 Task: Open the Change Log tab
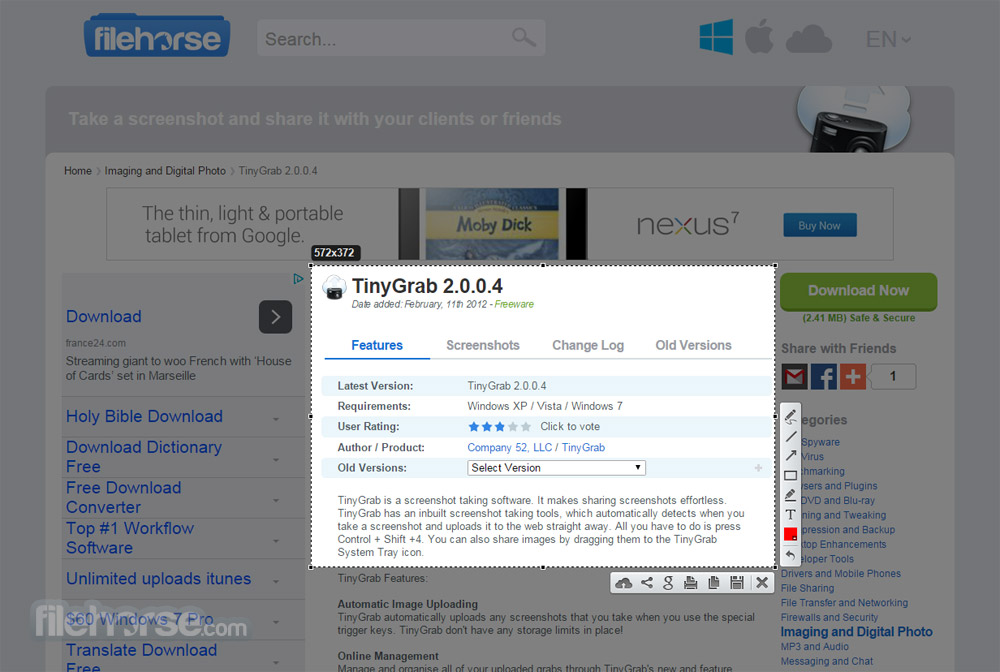coord(587,345)
